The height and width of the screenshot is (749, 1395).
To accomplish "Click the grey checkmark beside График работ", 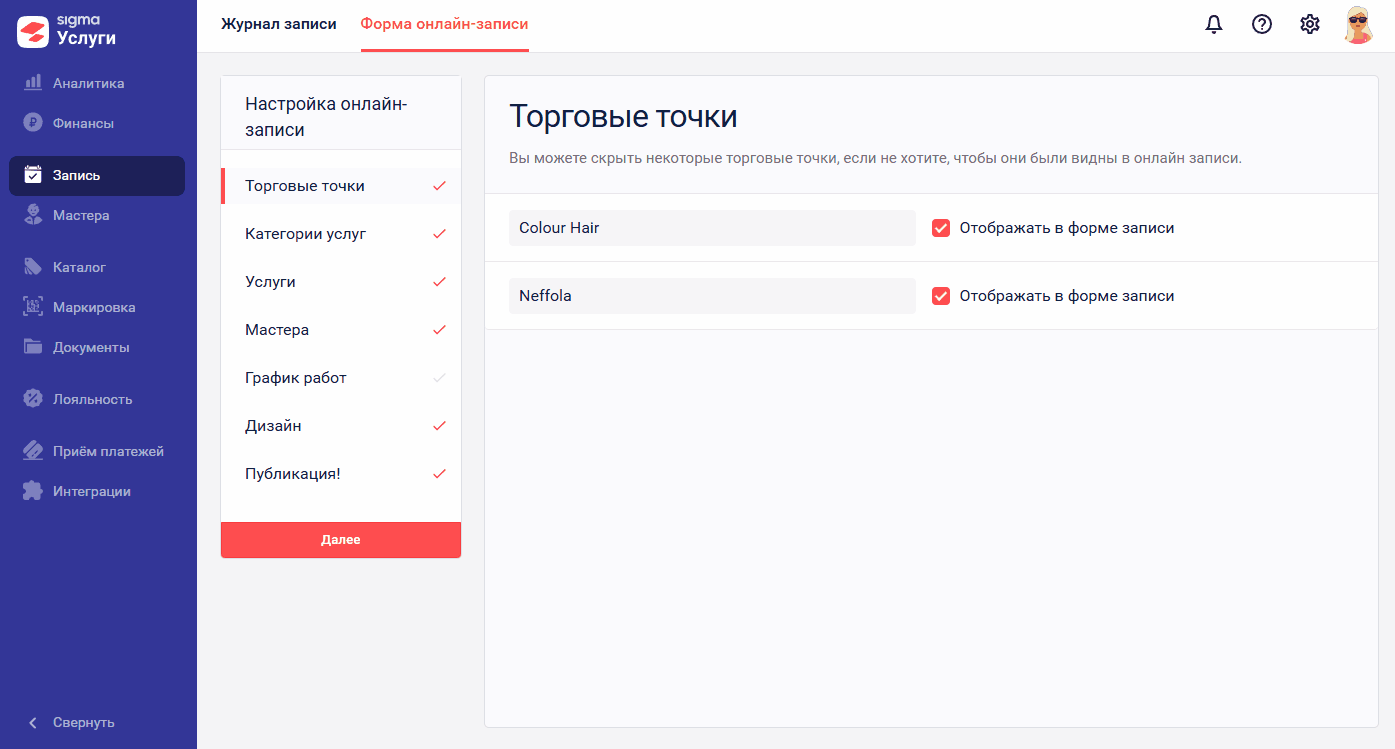I will (439, 378).
